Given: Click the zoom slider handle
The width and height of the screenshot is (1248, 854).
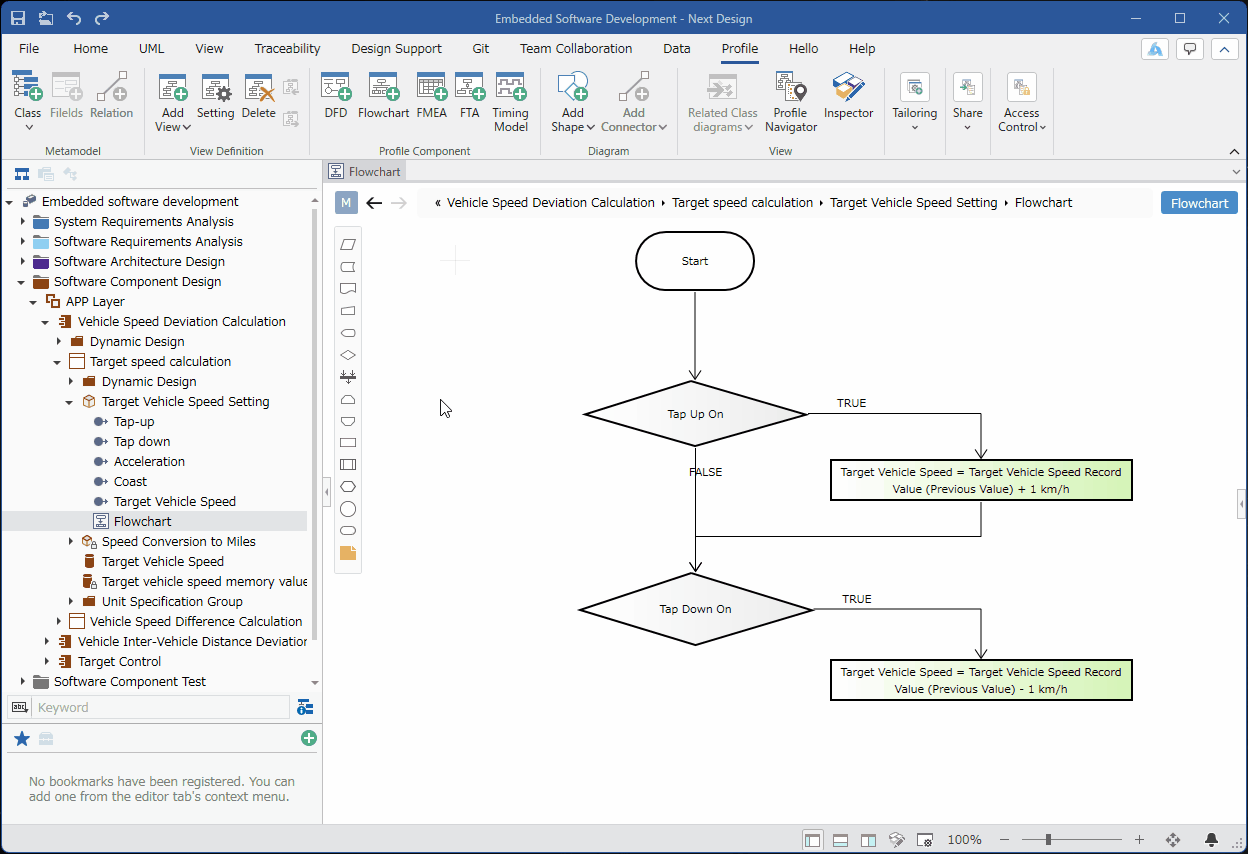Looking at the screenshot, I should tap(1049, 840).
